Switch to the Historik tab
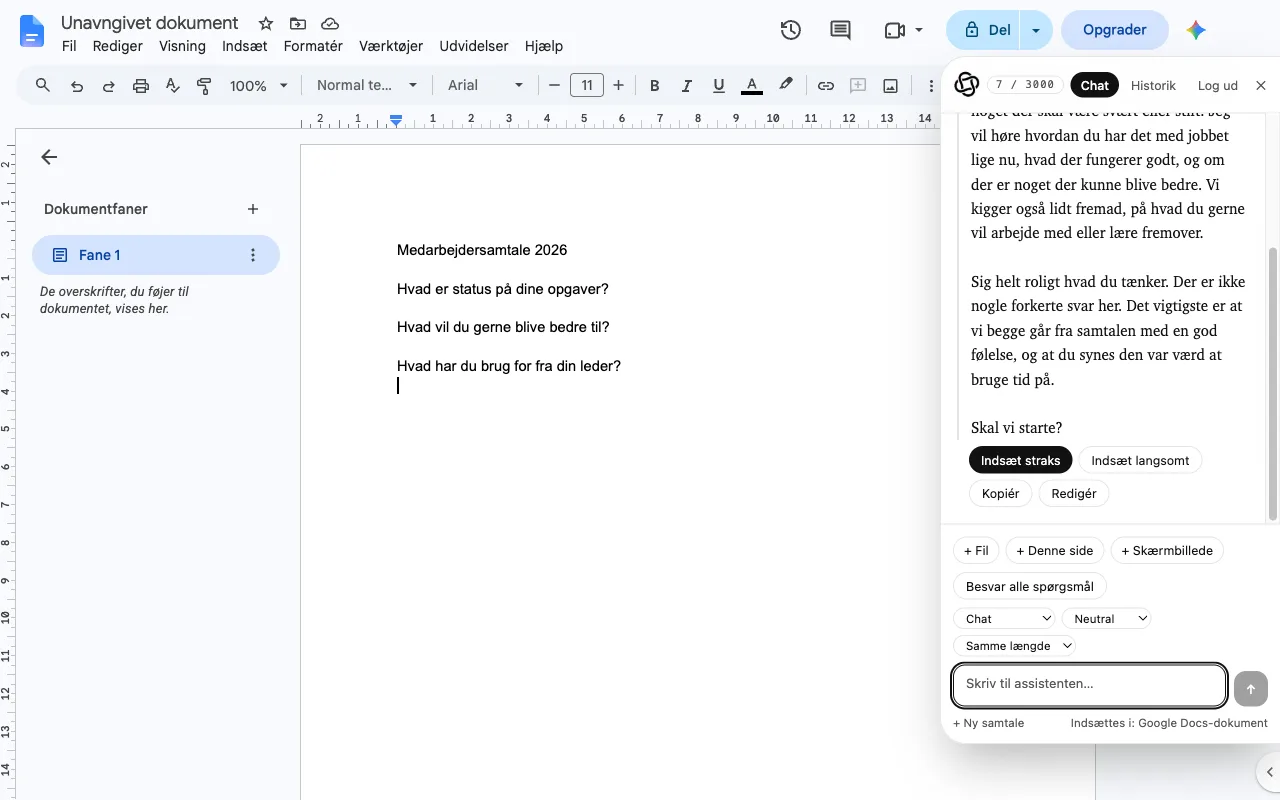 (1153, 86)
